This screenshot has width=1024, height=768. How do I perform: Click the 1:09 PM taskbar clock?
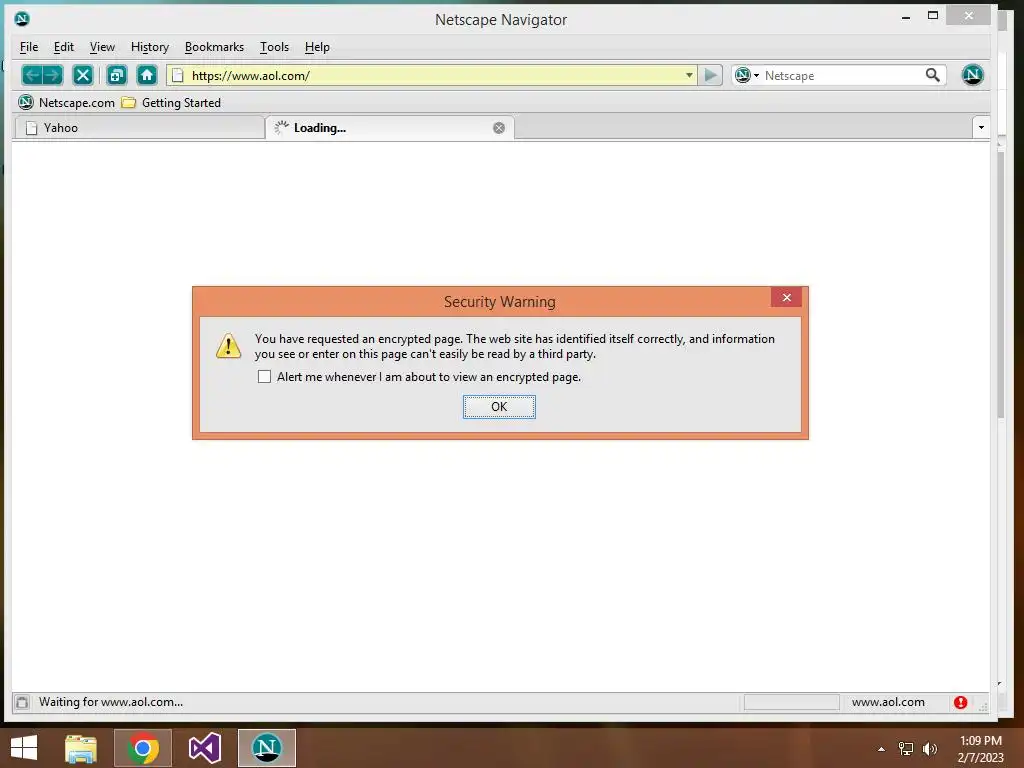(980, 741)
